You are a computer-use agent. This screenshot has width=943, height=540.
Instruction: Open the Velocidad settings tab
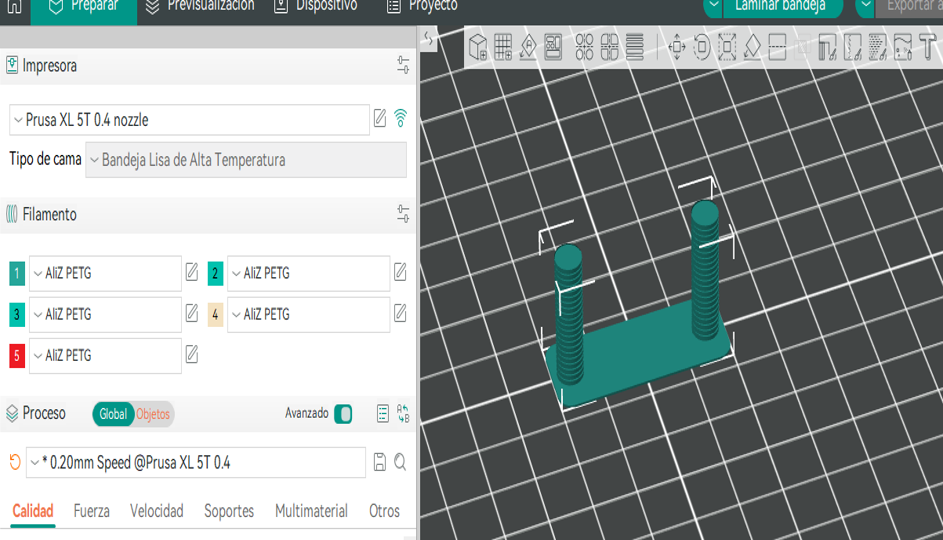point(157,511)
